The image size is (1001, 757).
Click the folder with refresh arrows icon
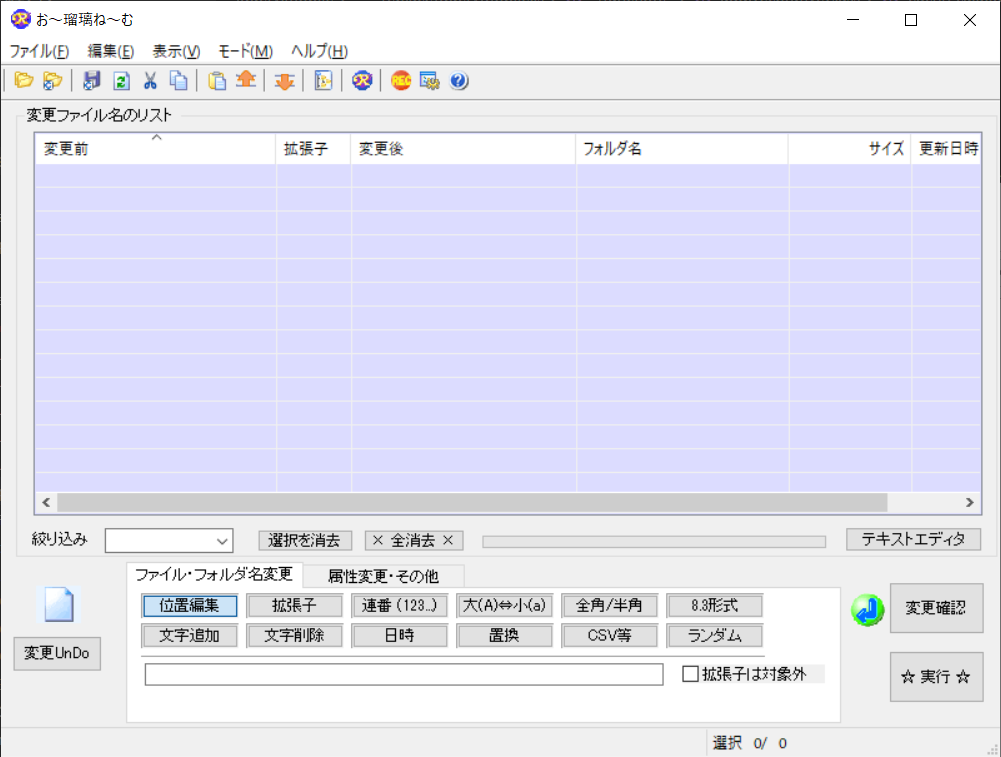tap(52, 80)
